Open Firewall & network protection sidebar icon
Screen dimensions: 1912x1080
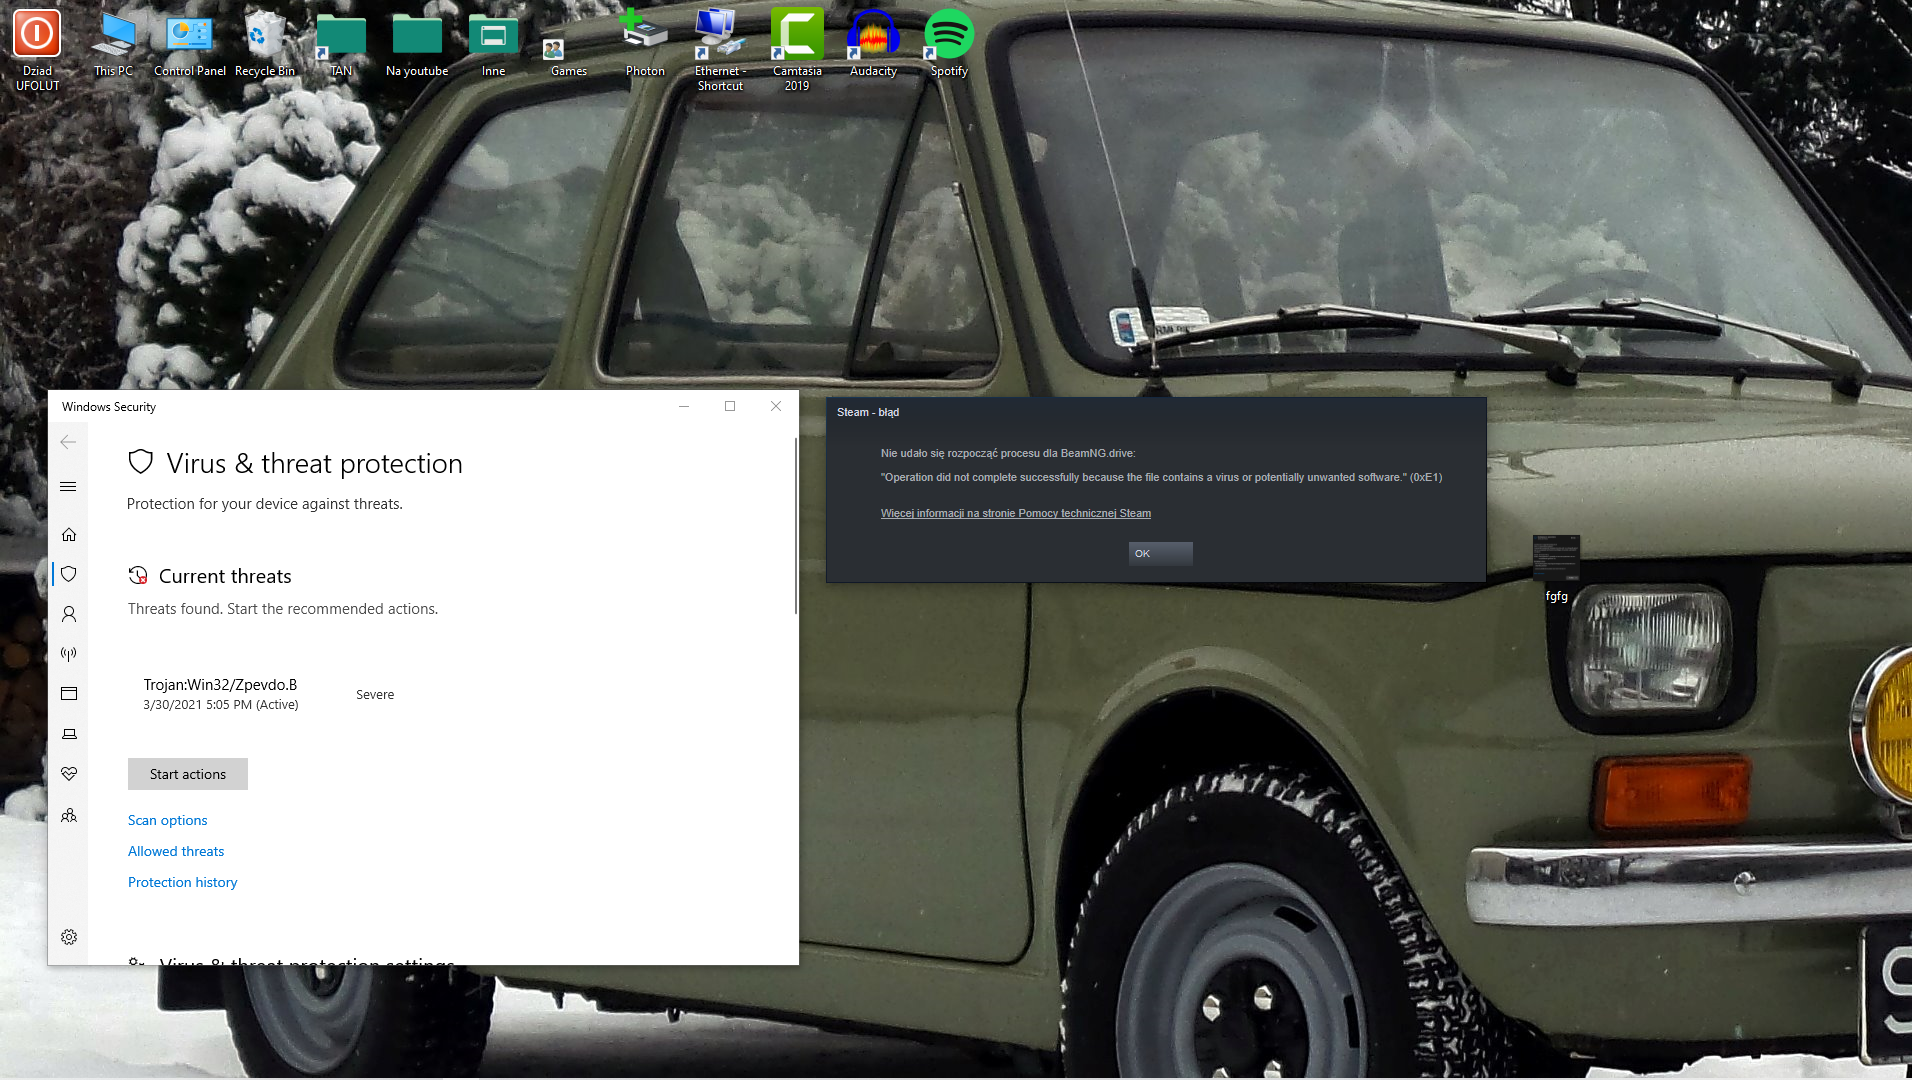point(69,654)
